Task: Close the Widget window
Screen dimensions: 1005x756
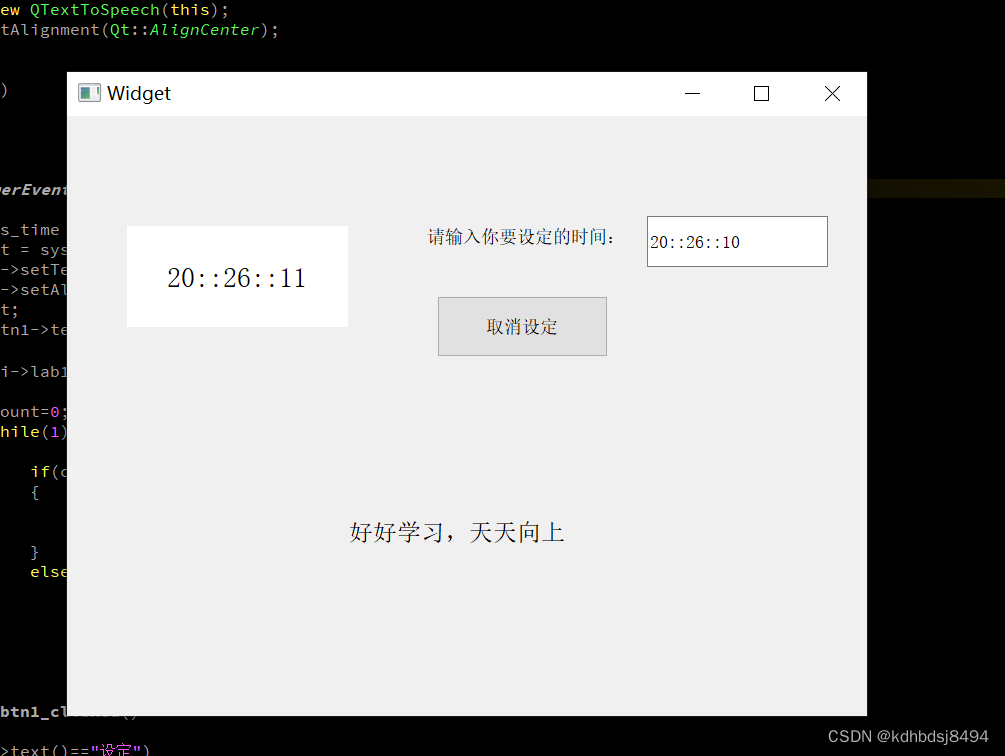Action: tap(832, 93)
